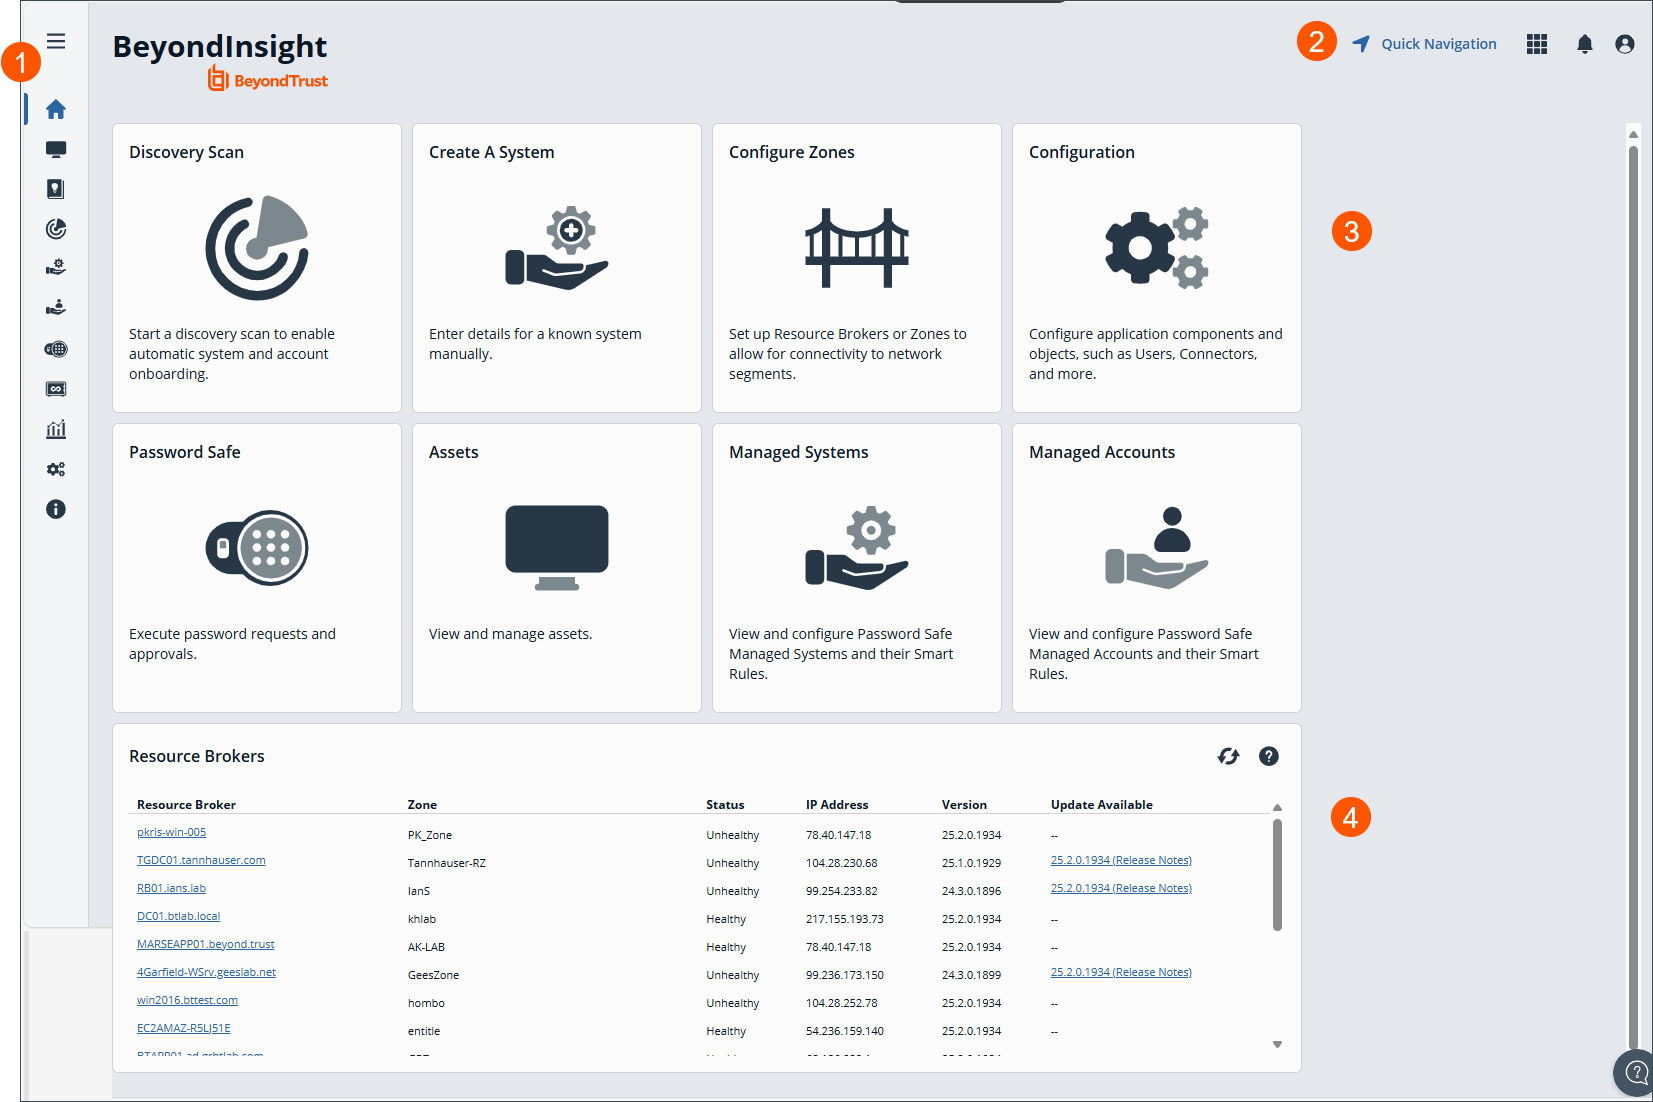Click the info About icon in the sidebar
The width and height of the screenshot is (1653, 1102).
[56, 509]
